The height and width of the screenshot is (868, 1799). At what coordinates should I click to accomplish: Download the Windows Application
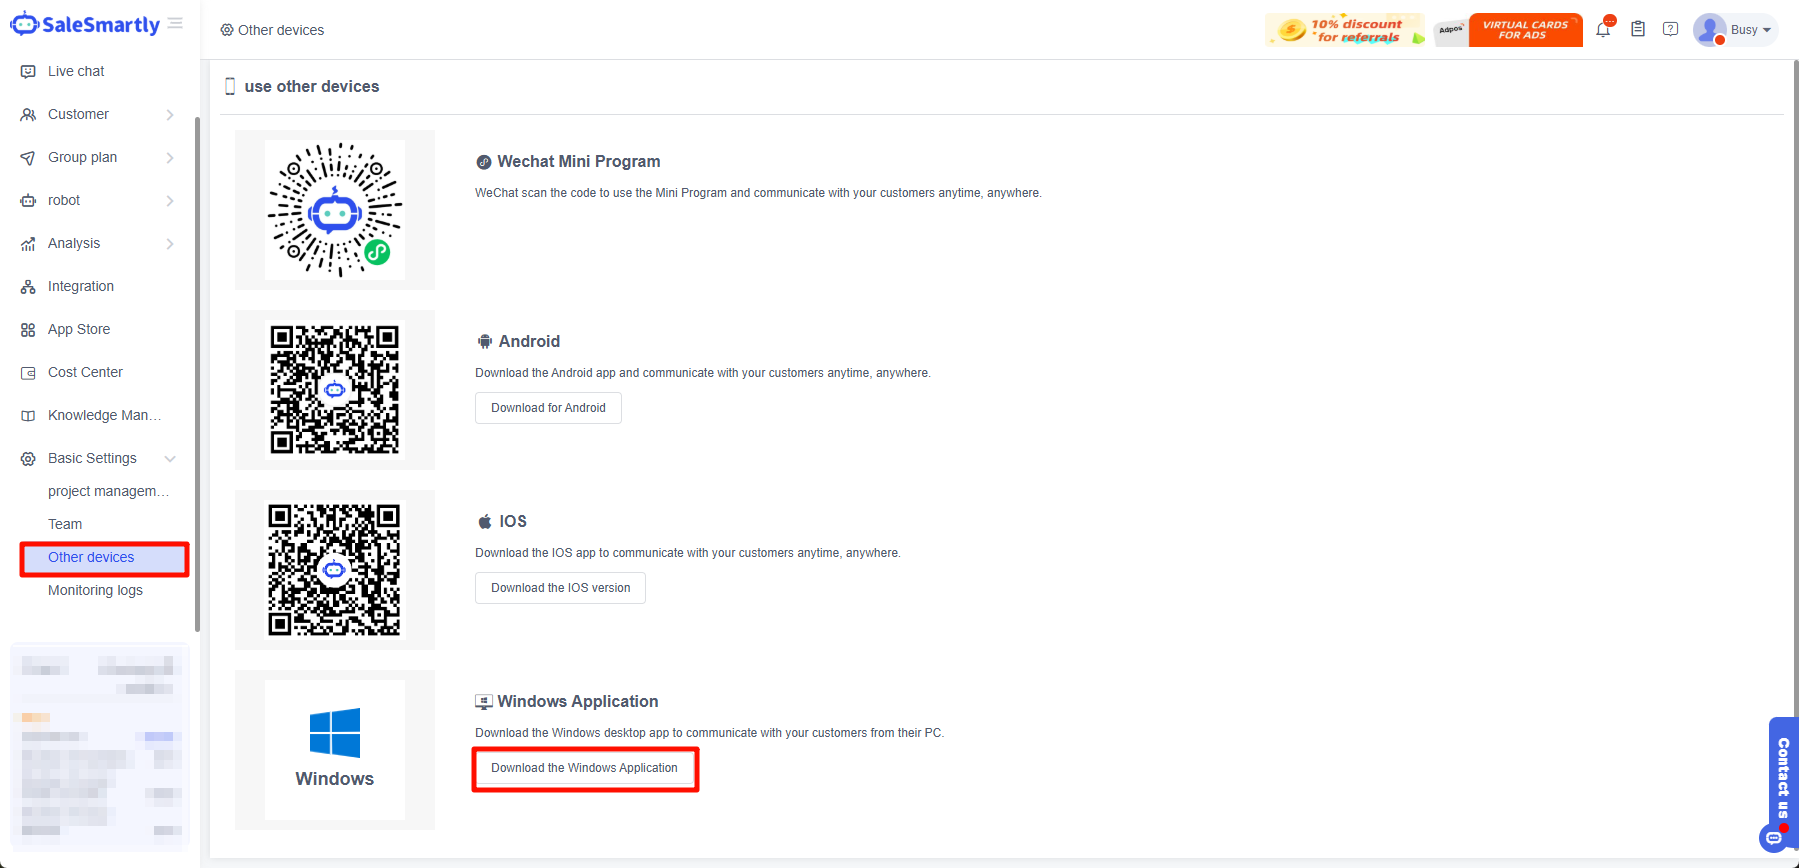coord(584,768)
